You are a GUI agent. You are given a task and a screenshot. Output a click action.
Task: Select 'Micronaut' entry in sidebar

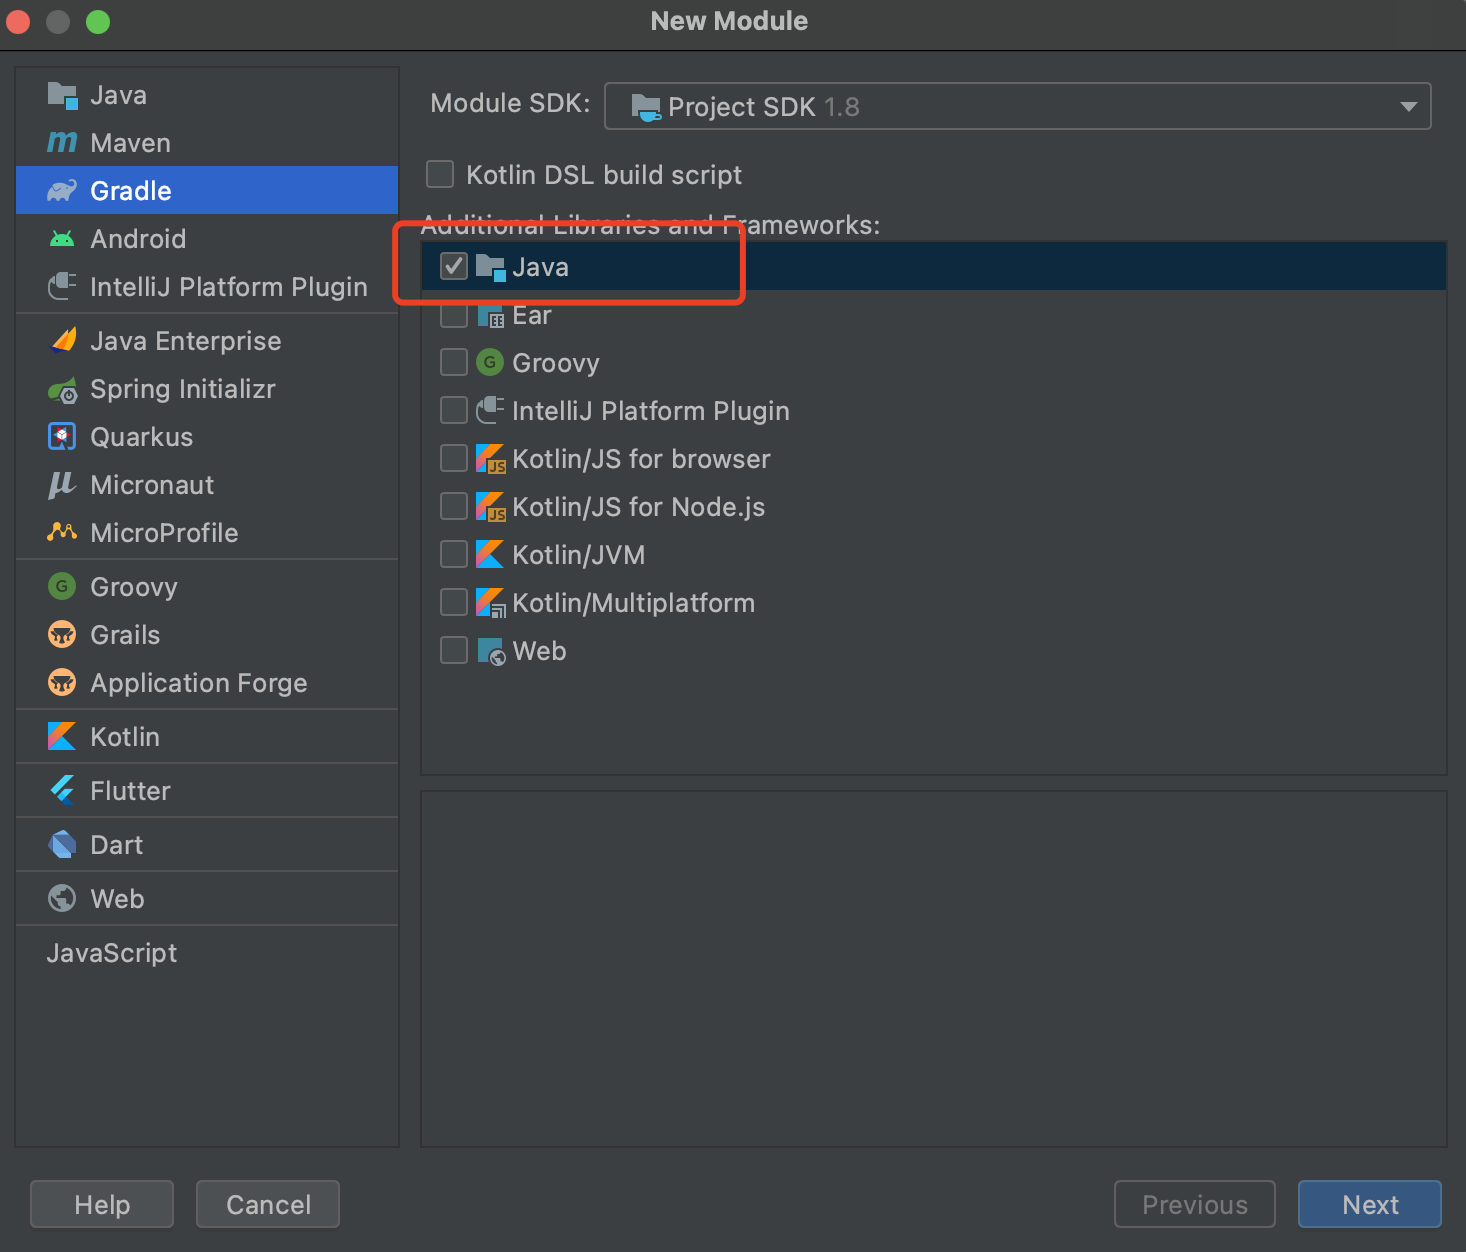(x=207, y=485)
